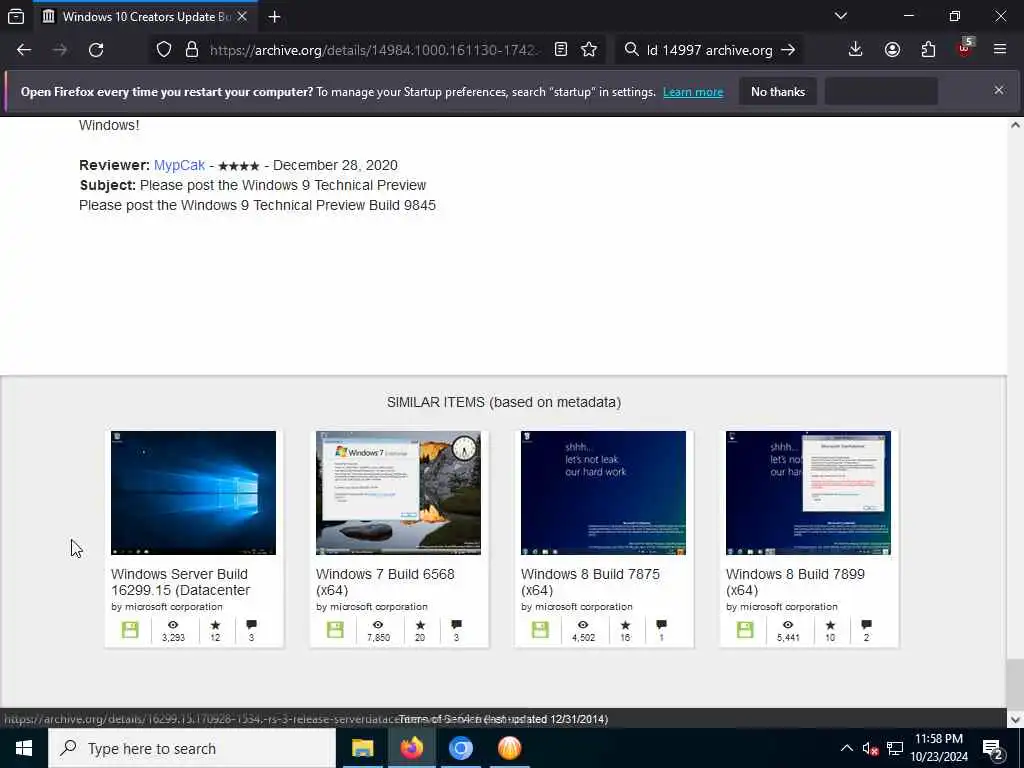1024x768 pixels.
Task: Click views eye icon on Windows Server card
Action: pyautogui.click(x=173, y=625)
